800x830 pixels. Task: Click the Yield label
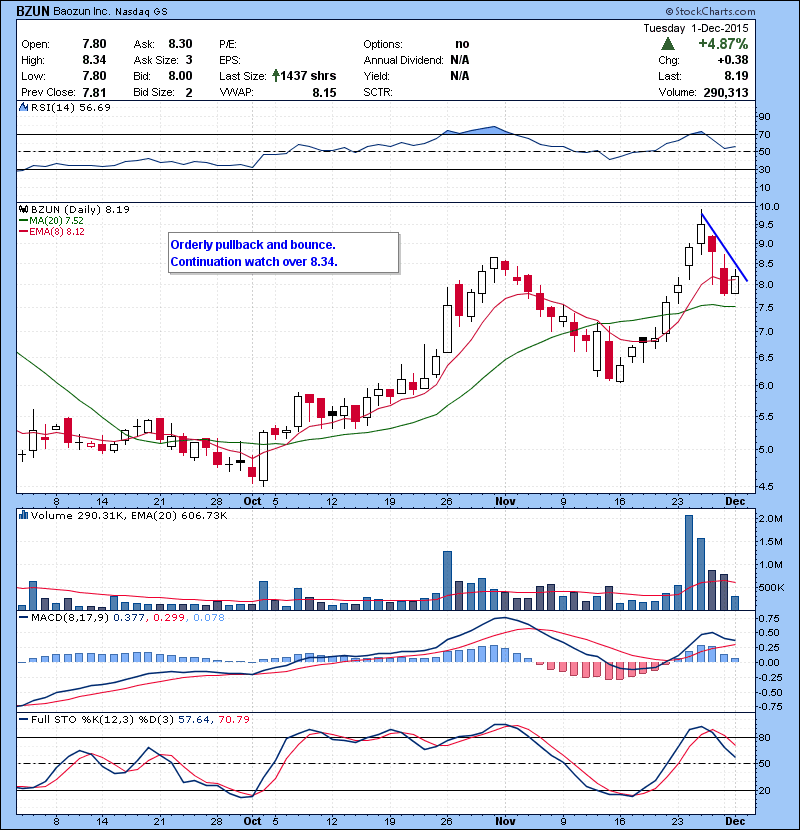coord(376,76)
